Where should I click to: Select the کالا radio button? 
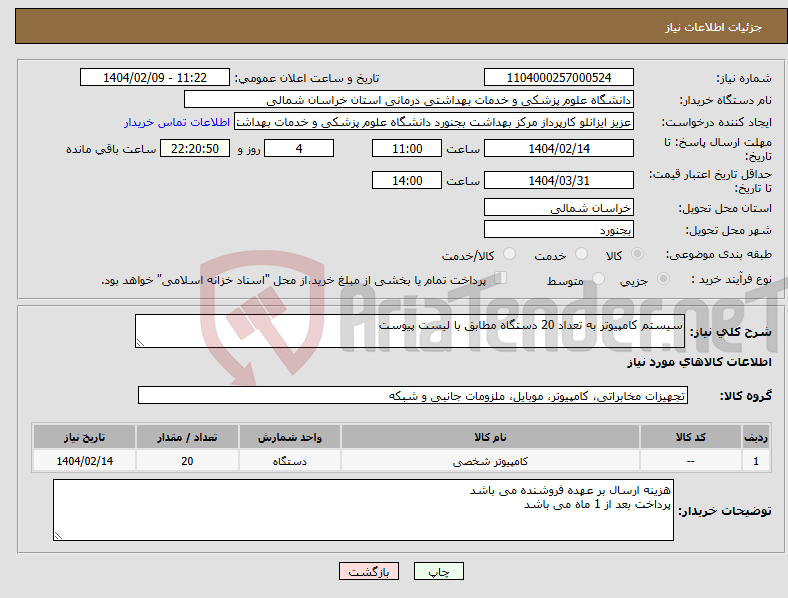point(637,254)
